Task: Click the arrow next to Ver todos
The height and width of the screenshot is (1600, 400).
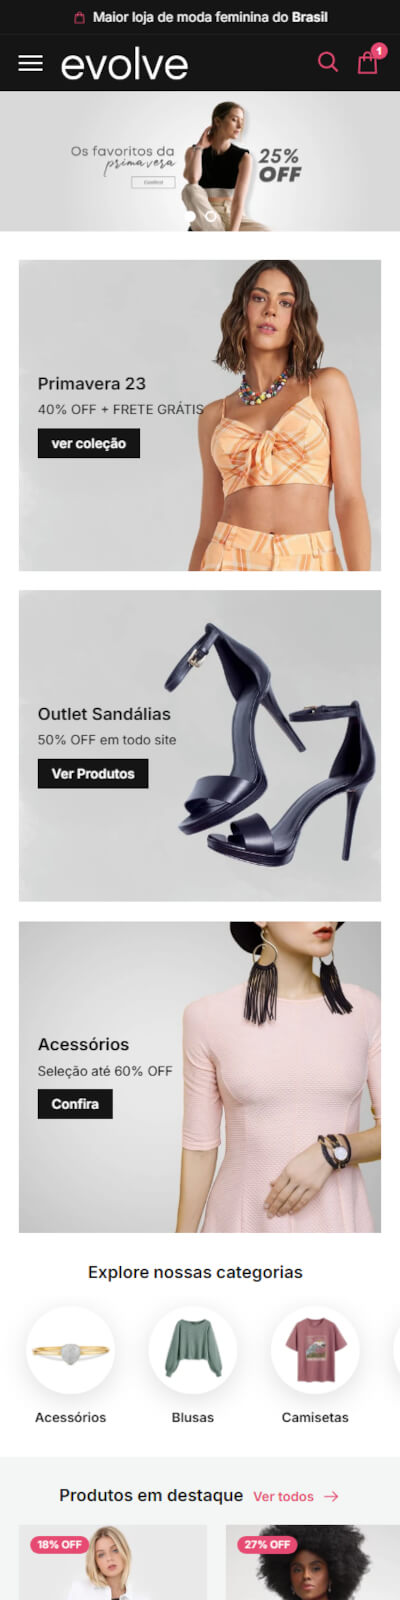Action: pos(331,1496)
